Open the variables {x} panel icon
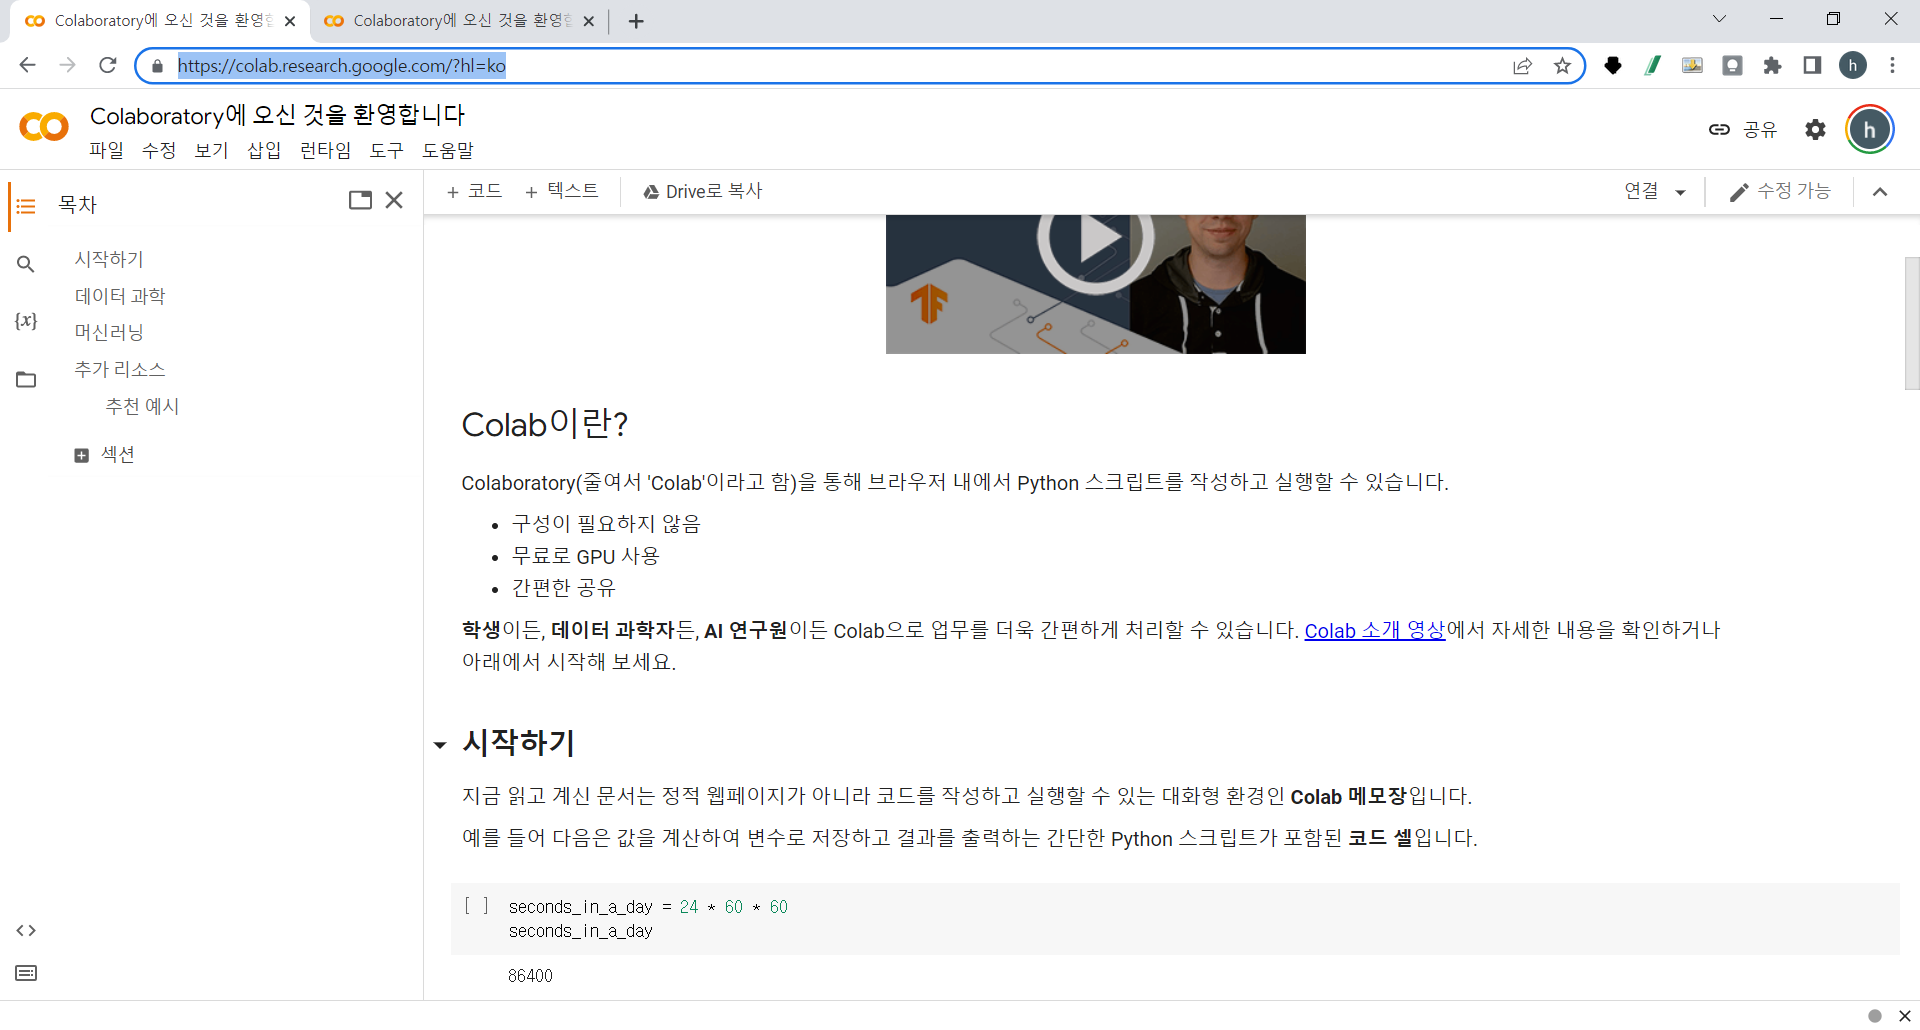The image size is (1920, 1030). (x=26, y=321)
